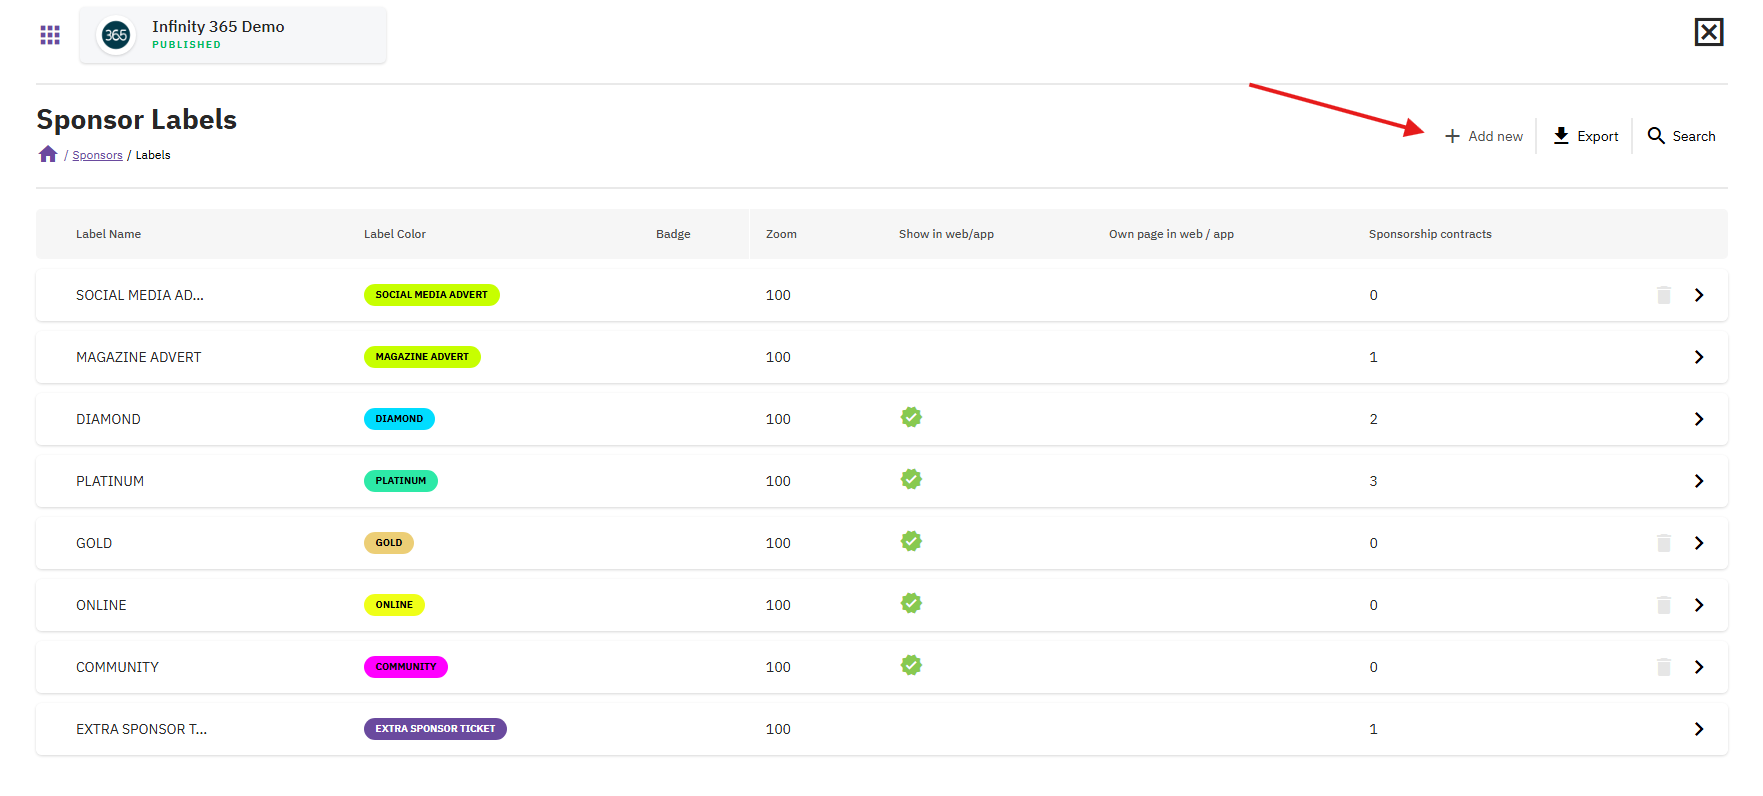This screenshot has width=1763, height=796.
Task: Click the Export download icon
Action: click(1561, 136)
